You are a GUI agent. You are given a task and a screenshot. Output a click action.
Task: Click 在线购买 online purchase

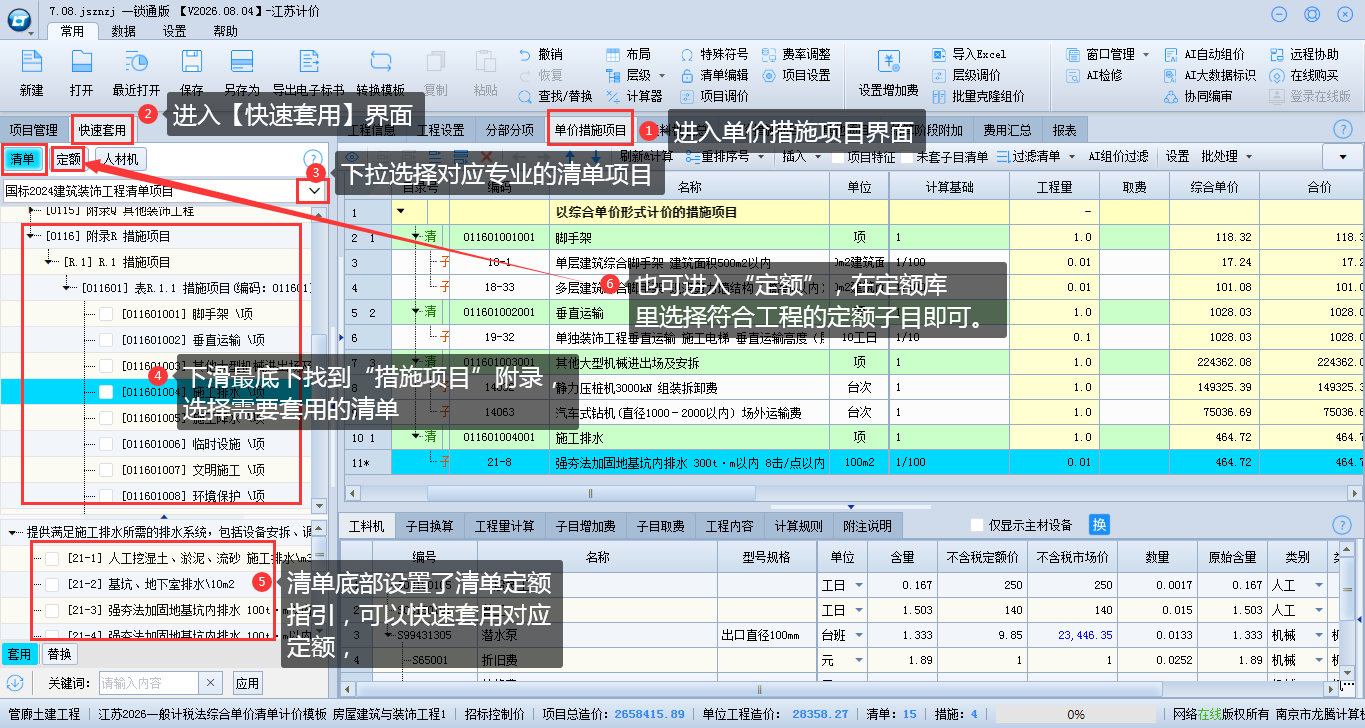(1304, 75)
